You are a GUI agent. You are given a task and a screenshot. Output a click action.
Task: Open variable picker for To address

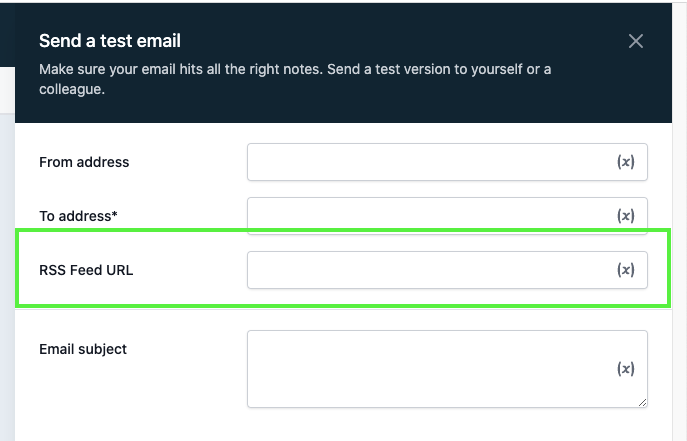[625, 216]
